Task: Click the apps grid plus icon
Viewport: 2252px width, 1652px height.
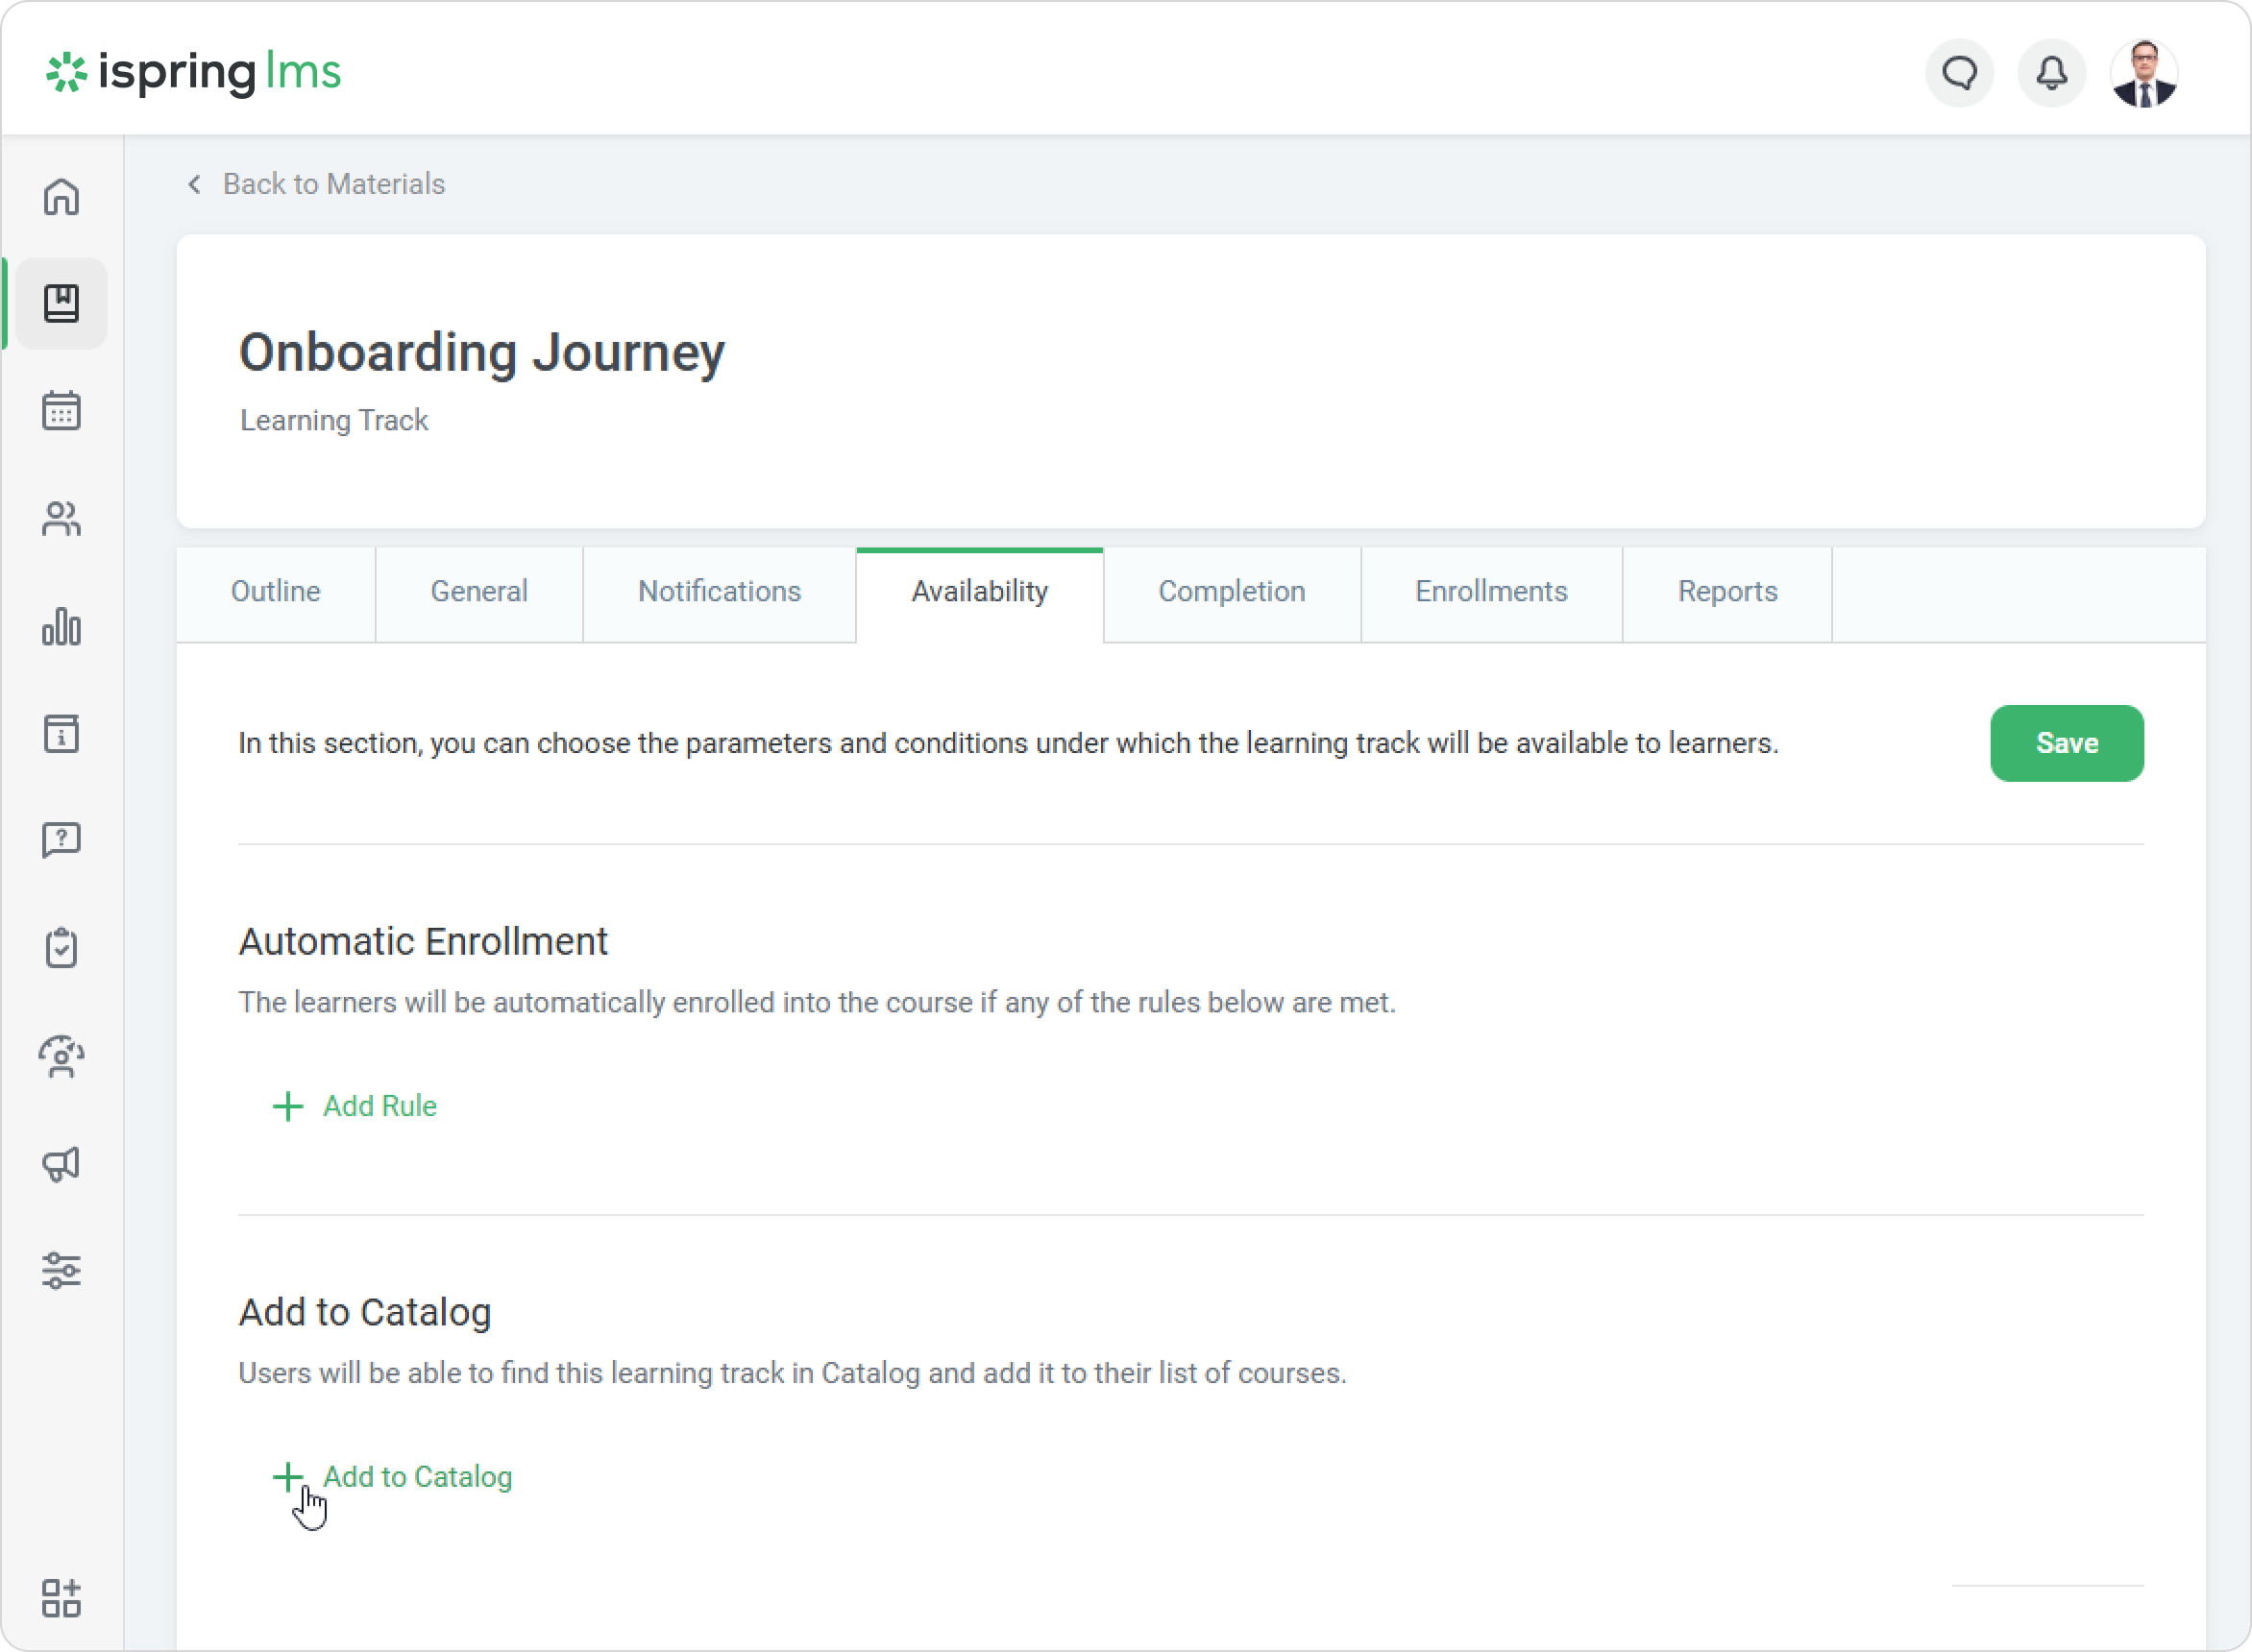Action: pyautogui.click(x=61, y=1598)
